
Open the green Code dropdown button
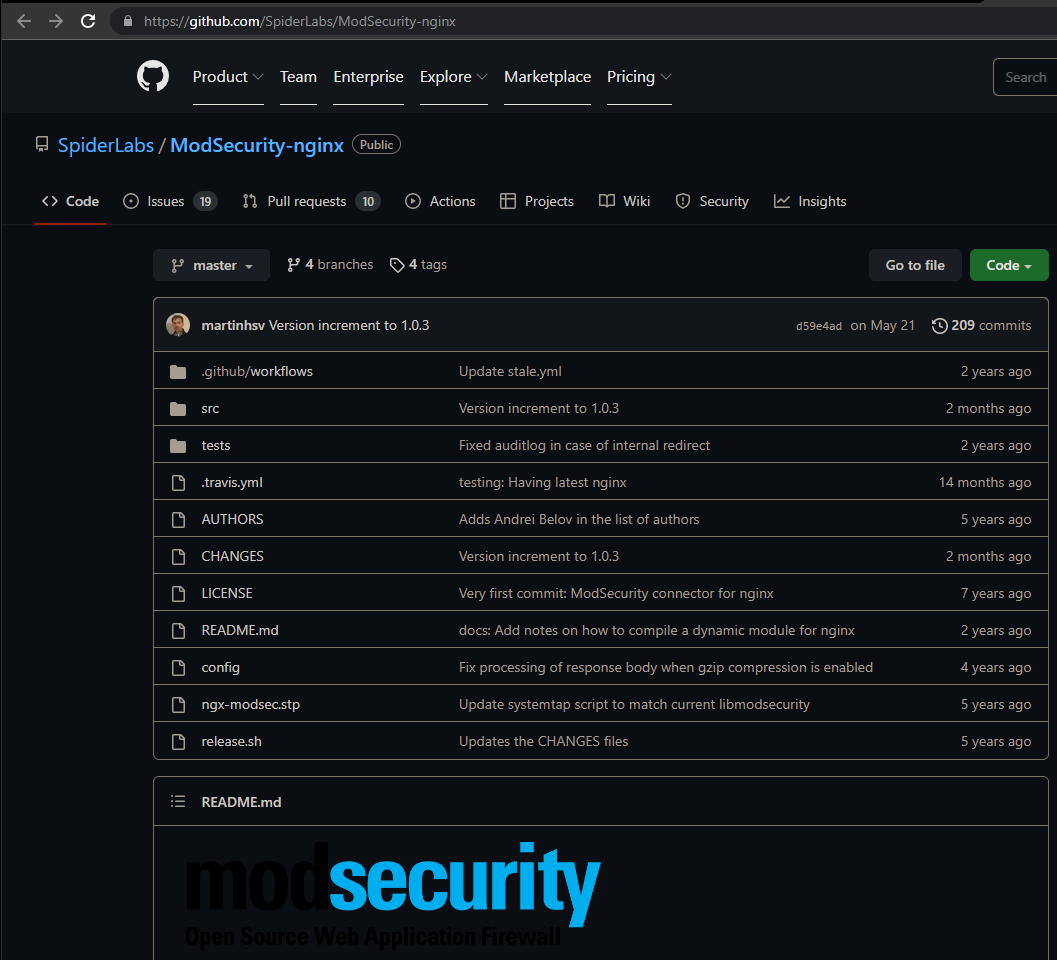(x=1008, y=265)
